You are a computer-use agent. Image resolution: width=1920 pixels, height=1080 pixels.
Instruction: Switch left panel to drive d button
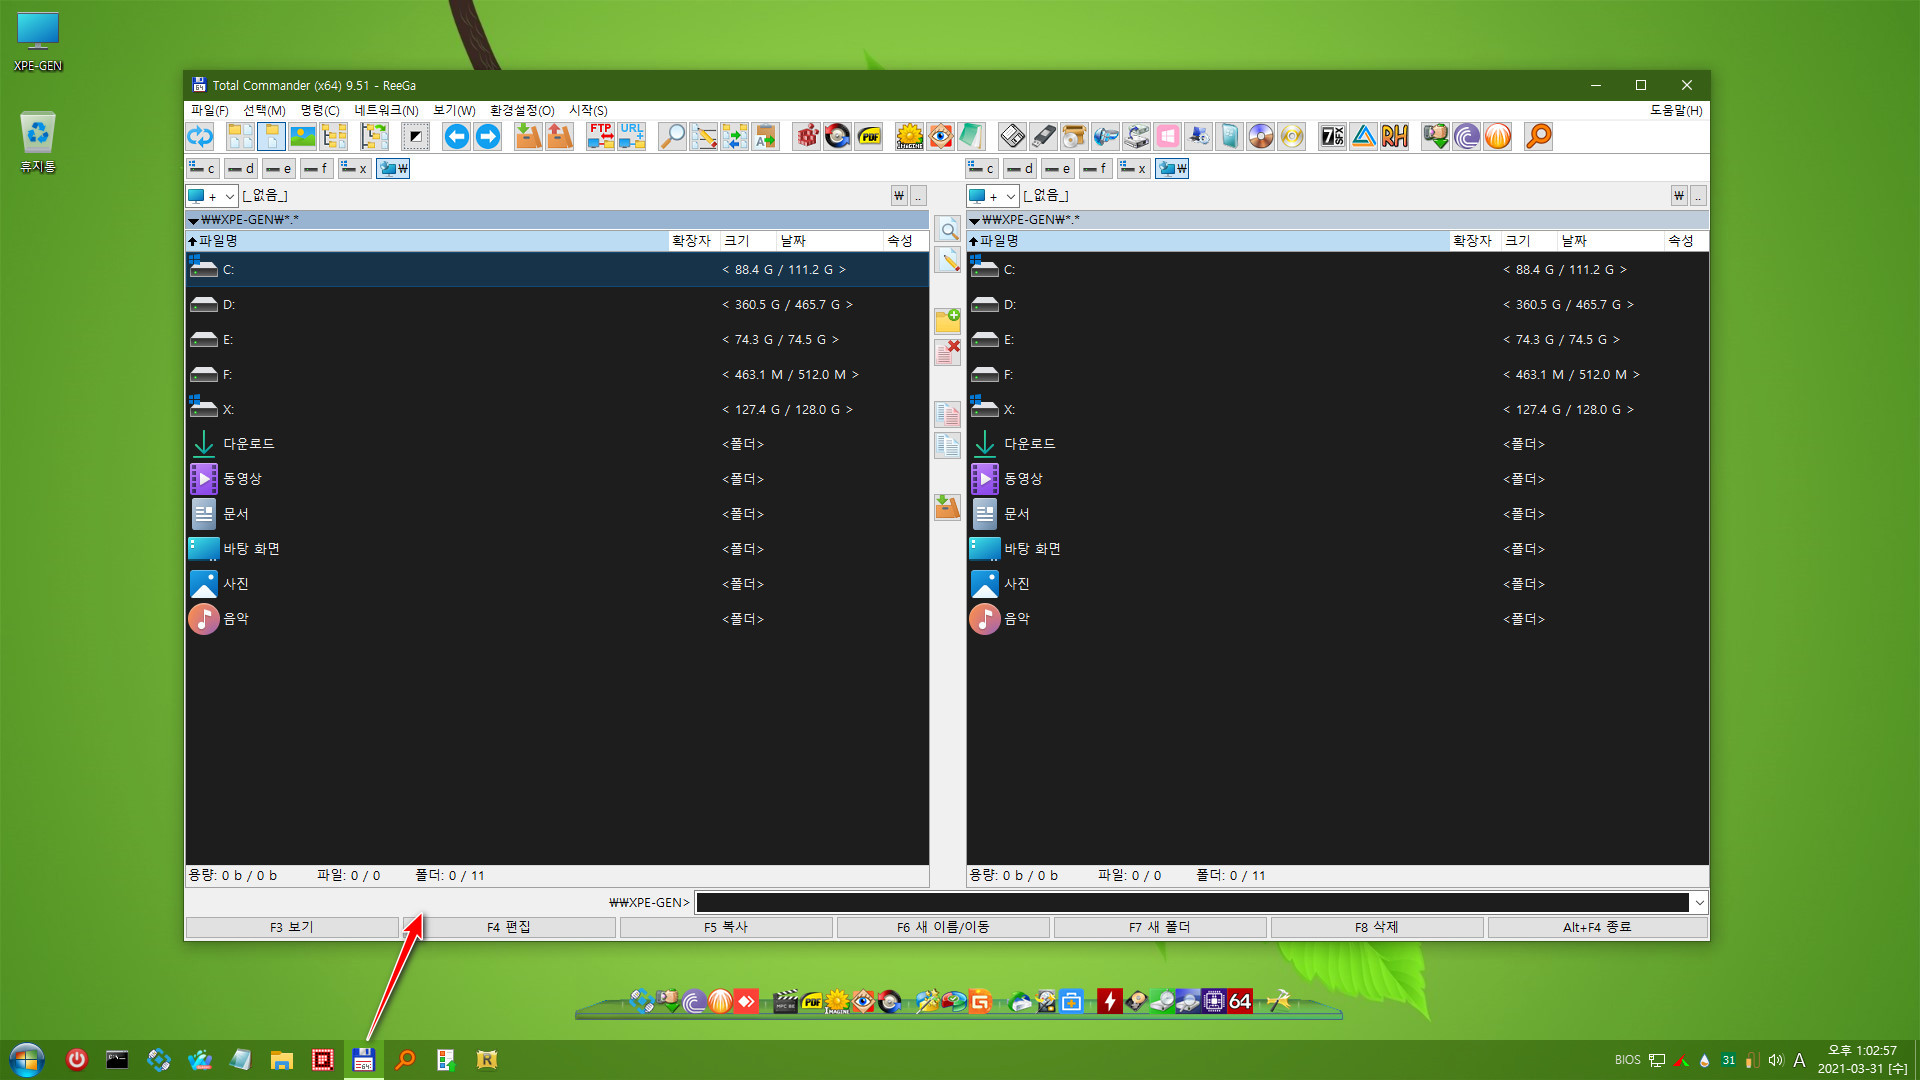pyautogui.click(x=240, y=168)
